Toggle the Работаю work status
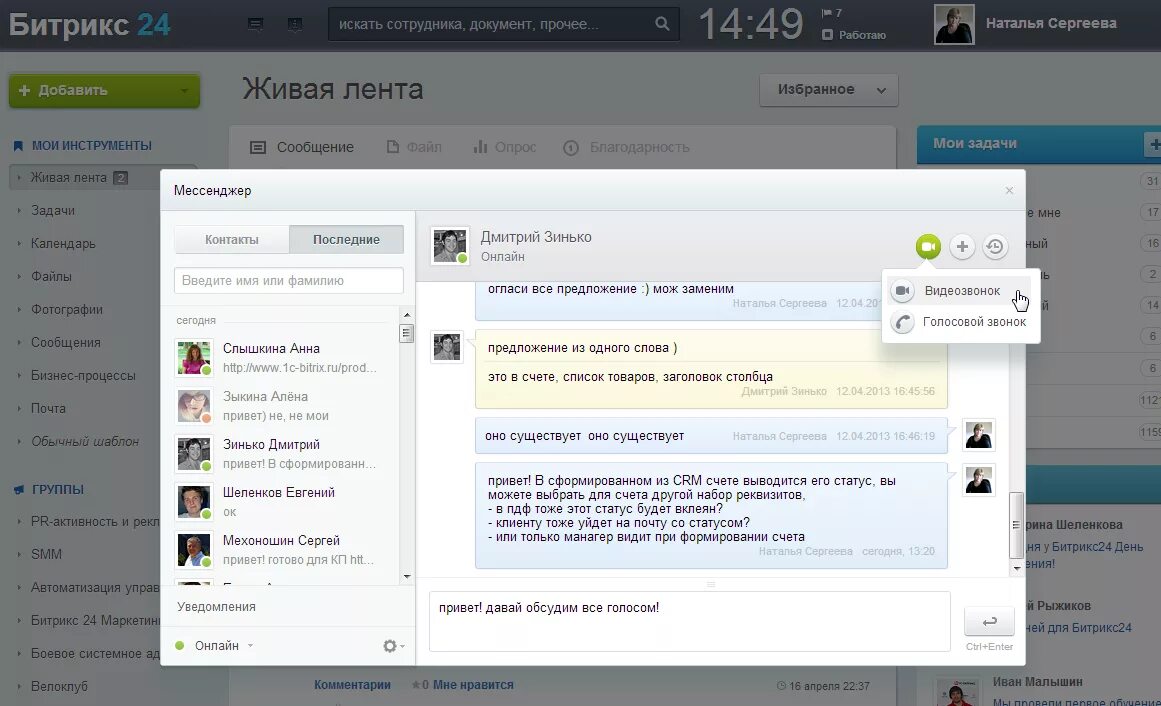1161x706 pixels. click(854, 35)
